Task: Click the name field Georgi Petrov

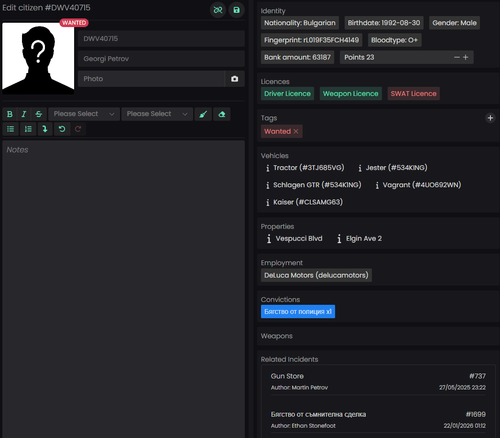Action: 161,59
